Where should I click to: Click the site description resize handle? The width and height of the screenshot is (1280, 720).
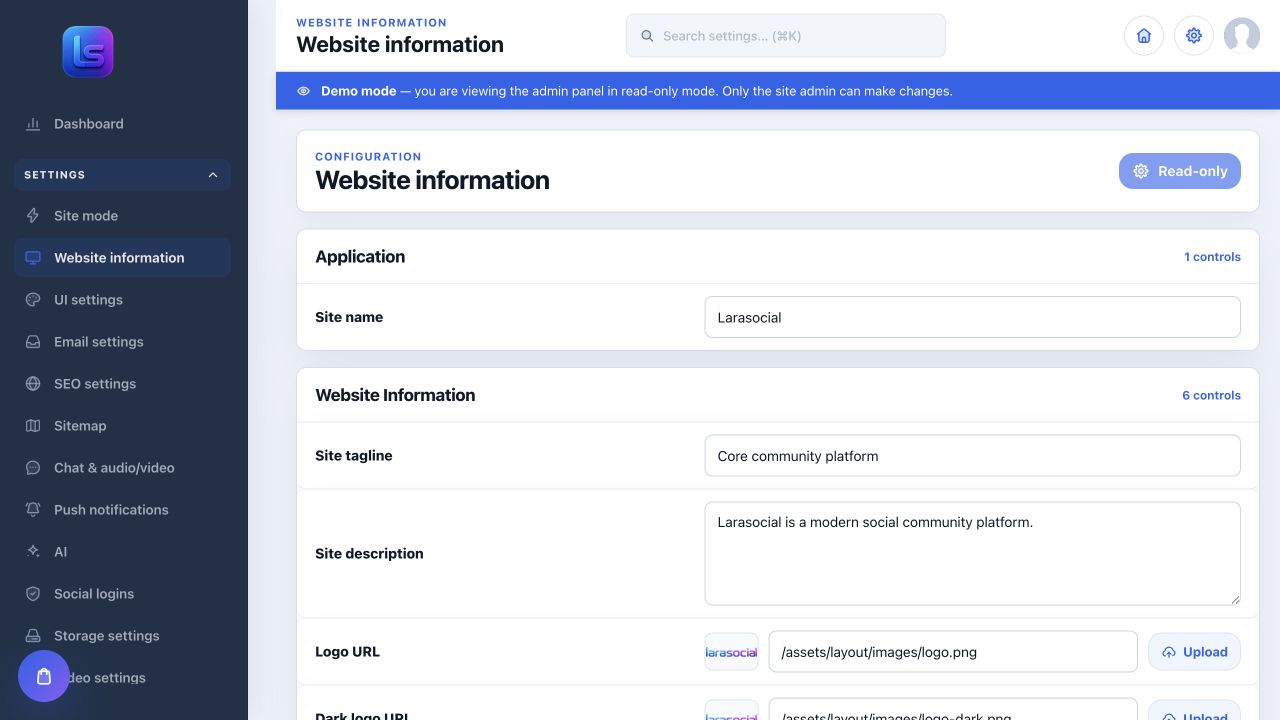pyautogui.click(x=1234, y=598)
